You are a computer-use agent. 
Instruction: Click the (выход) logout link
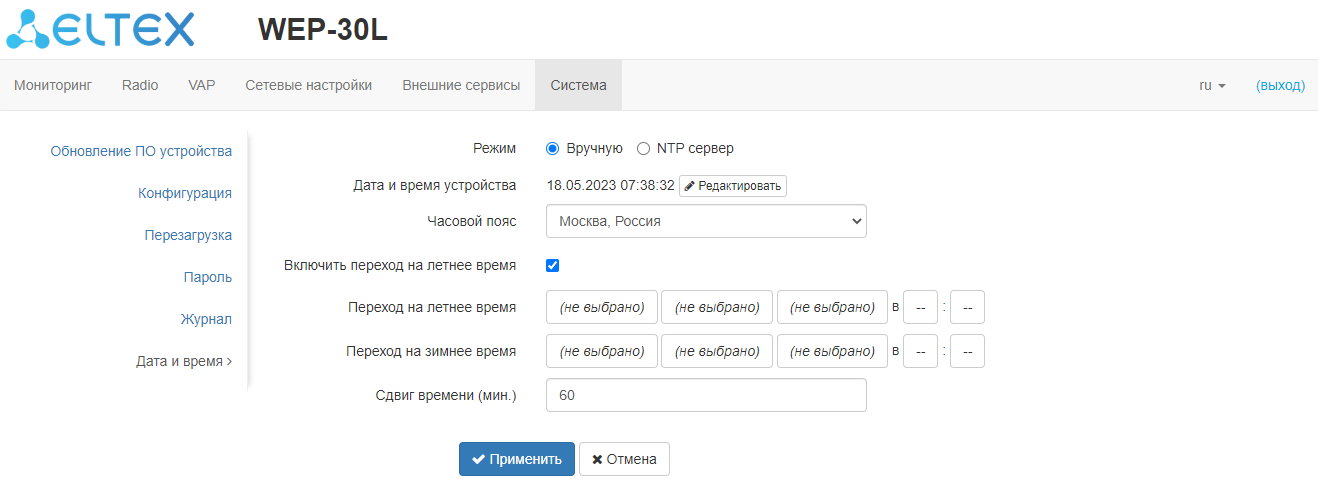point(1280,86)
